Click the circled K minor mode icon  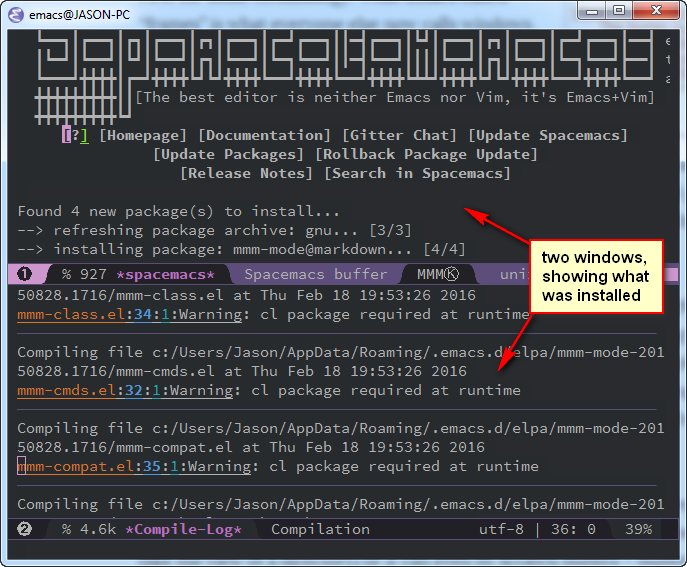(451, 274)
